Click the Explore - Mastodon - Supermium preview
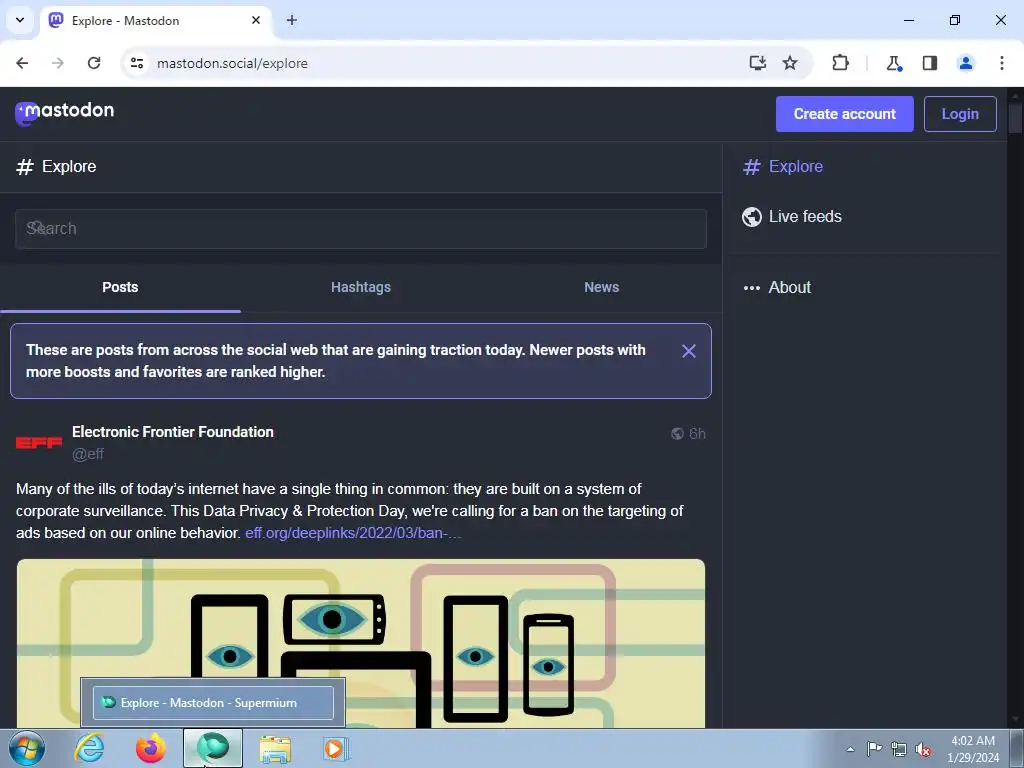Screen dimensions: 1024x768 tap(213, 703)
